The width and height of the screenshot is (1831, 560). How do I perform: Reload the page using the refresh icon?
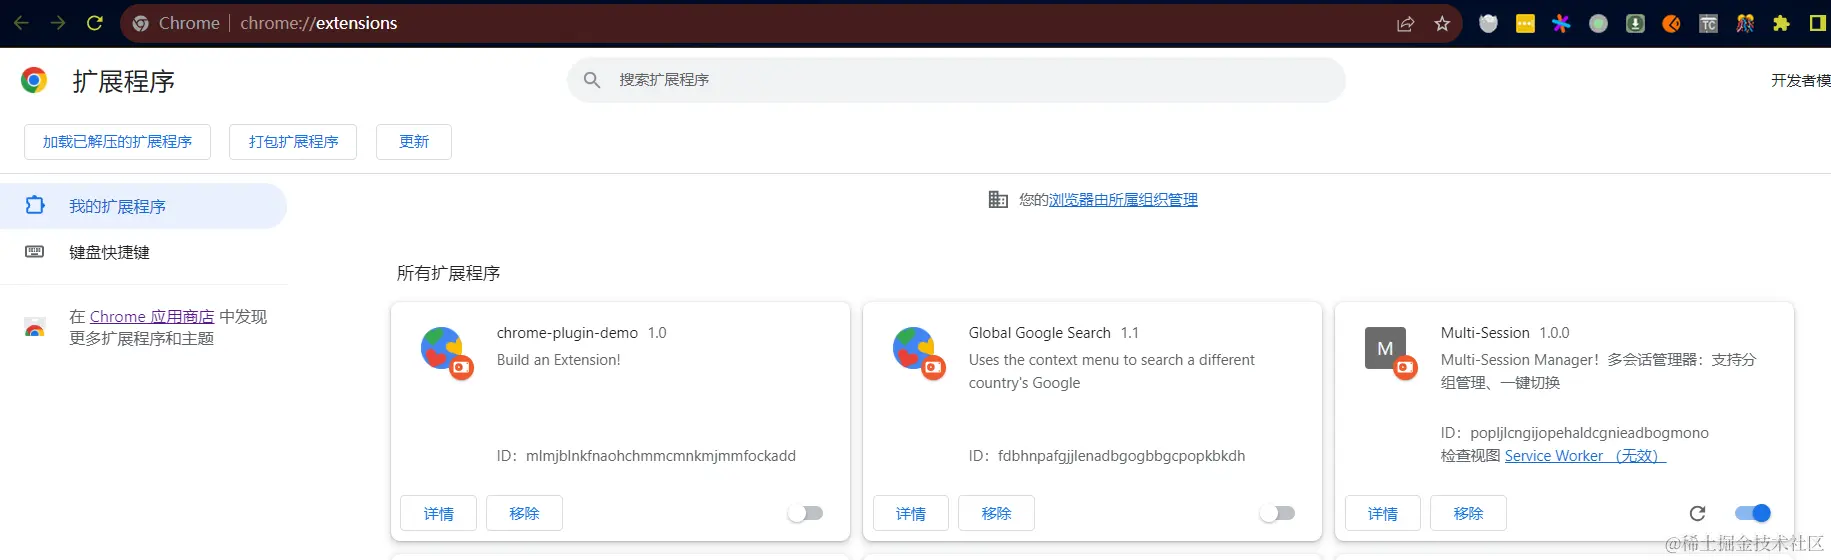pyautogui.click(x=95, y=23)
